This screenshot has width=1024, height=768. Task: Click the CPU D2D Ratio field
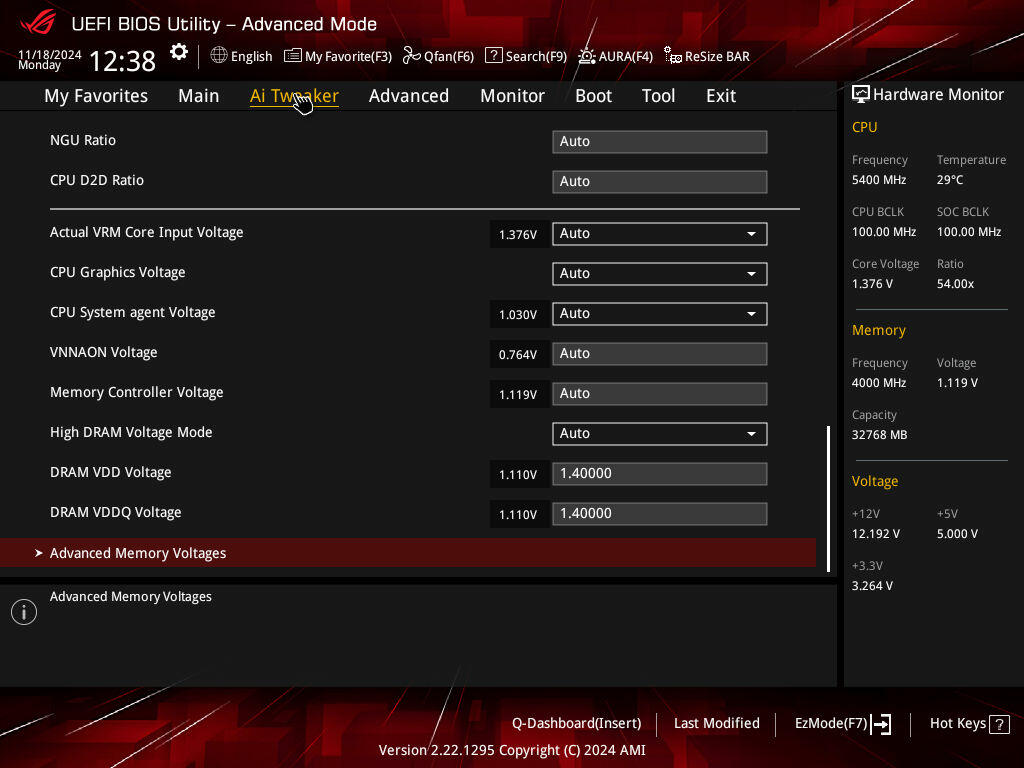click(x=660, y=182)
